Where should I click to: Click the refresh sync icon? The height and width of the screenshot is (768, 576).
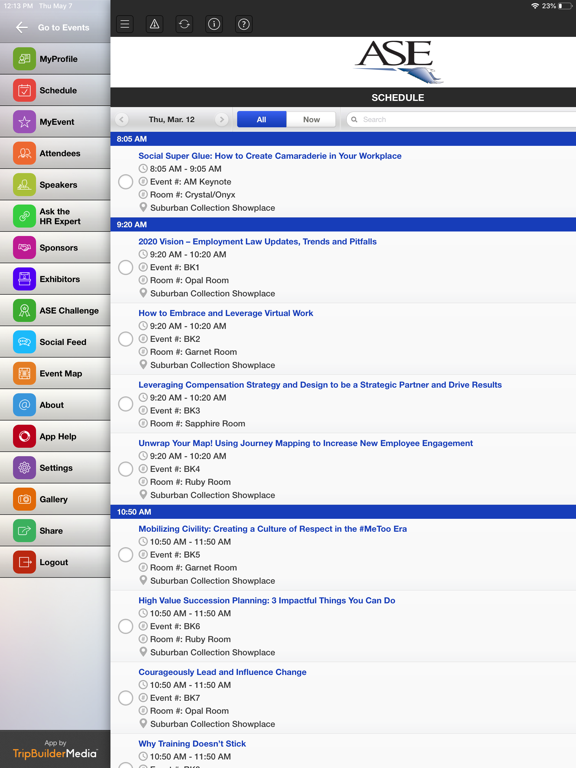pos(184,24)
